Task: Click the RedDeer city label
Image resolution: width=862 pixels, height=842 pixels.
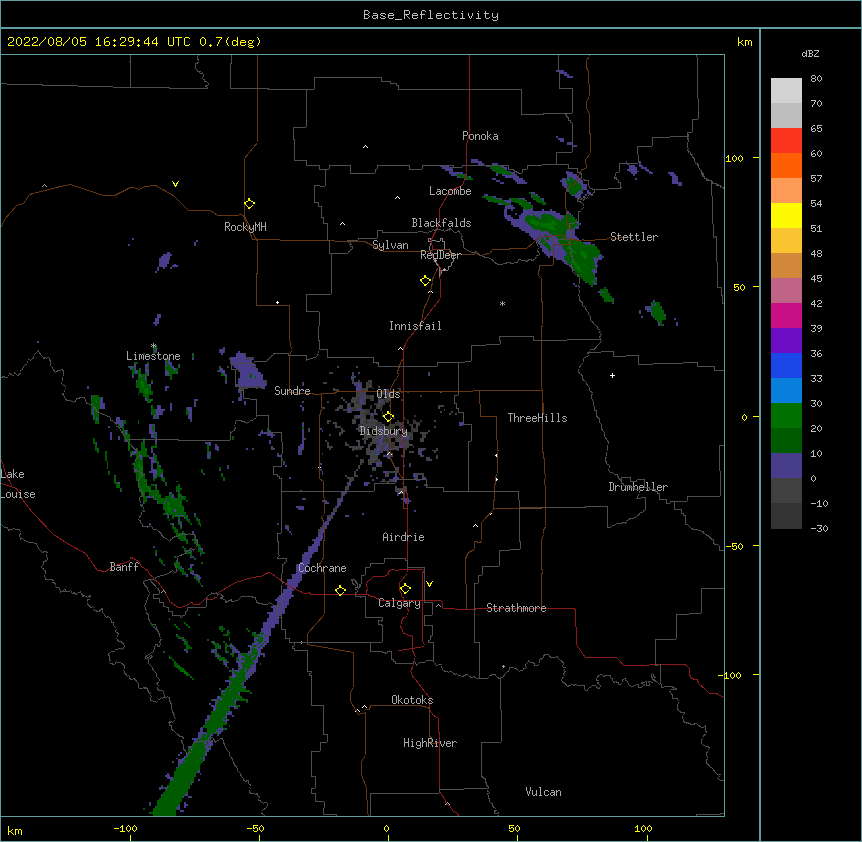Action: pos(440,255)
